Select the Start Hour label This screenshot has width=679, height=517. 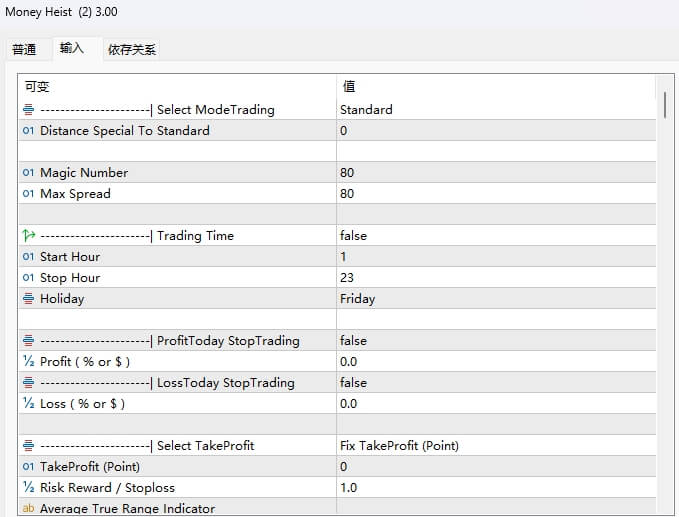[x=70, y=257]
